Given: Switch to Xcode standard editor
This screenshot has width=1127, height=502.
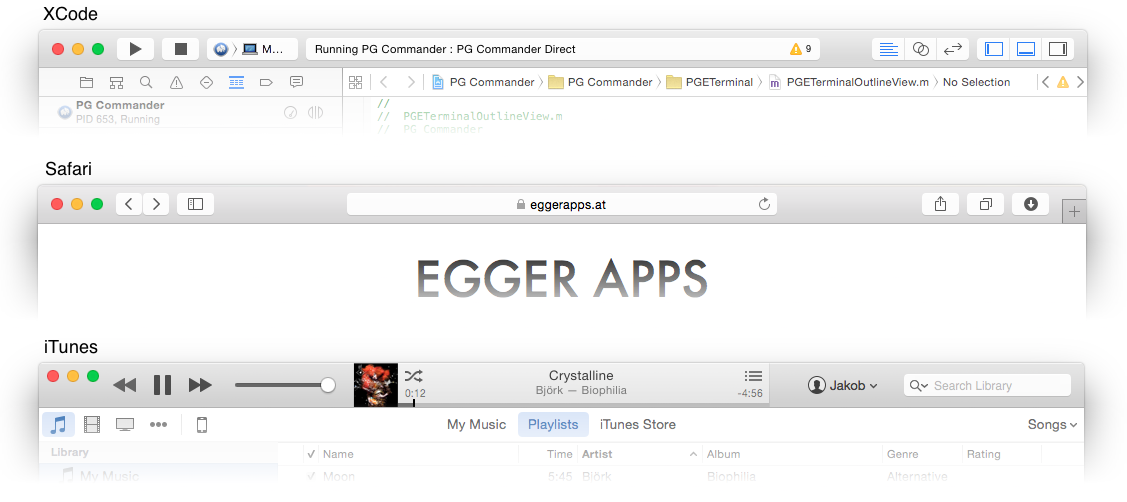Looking at the screenshot, I should coord(889,49).
